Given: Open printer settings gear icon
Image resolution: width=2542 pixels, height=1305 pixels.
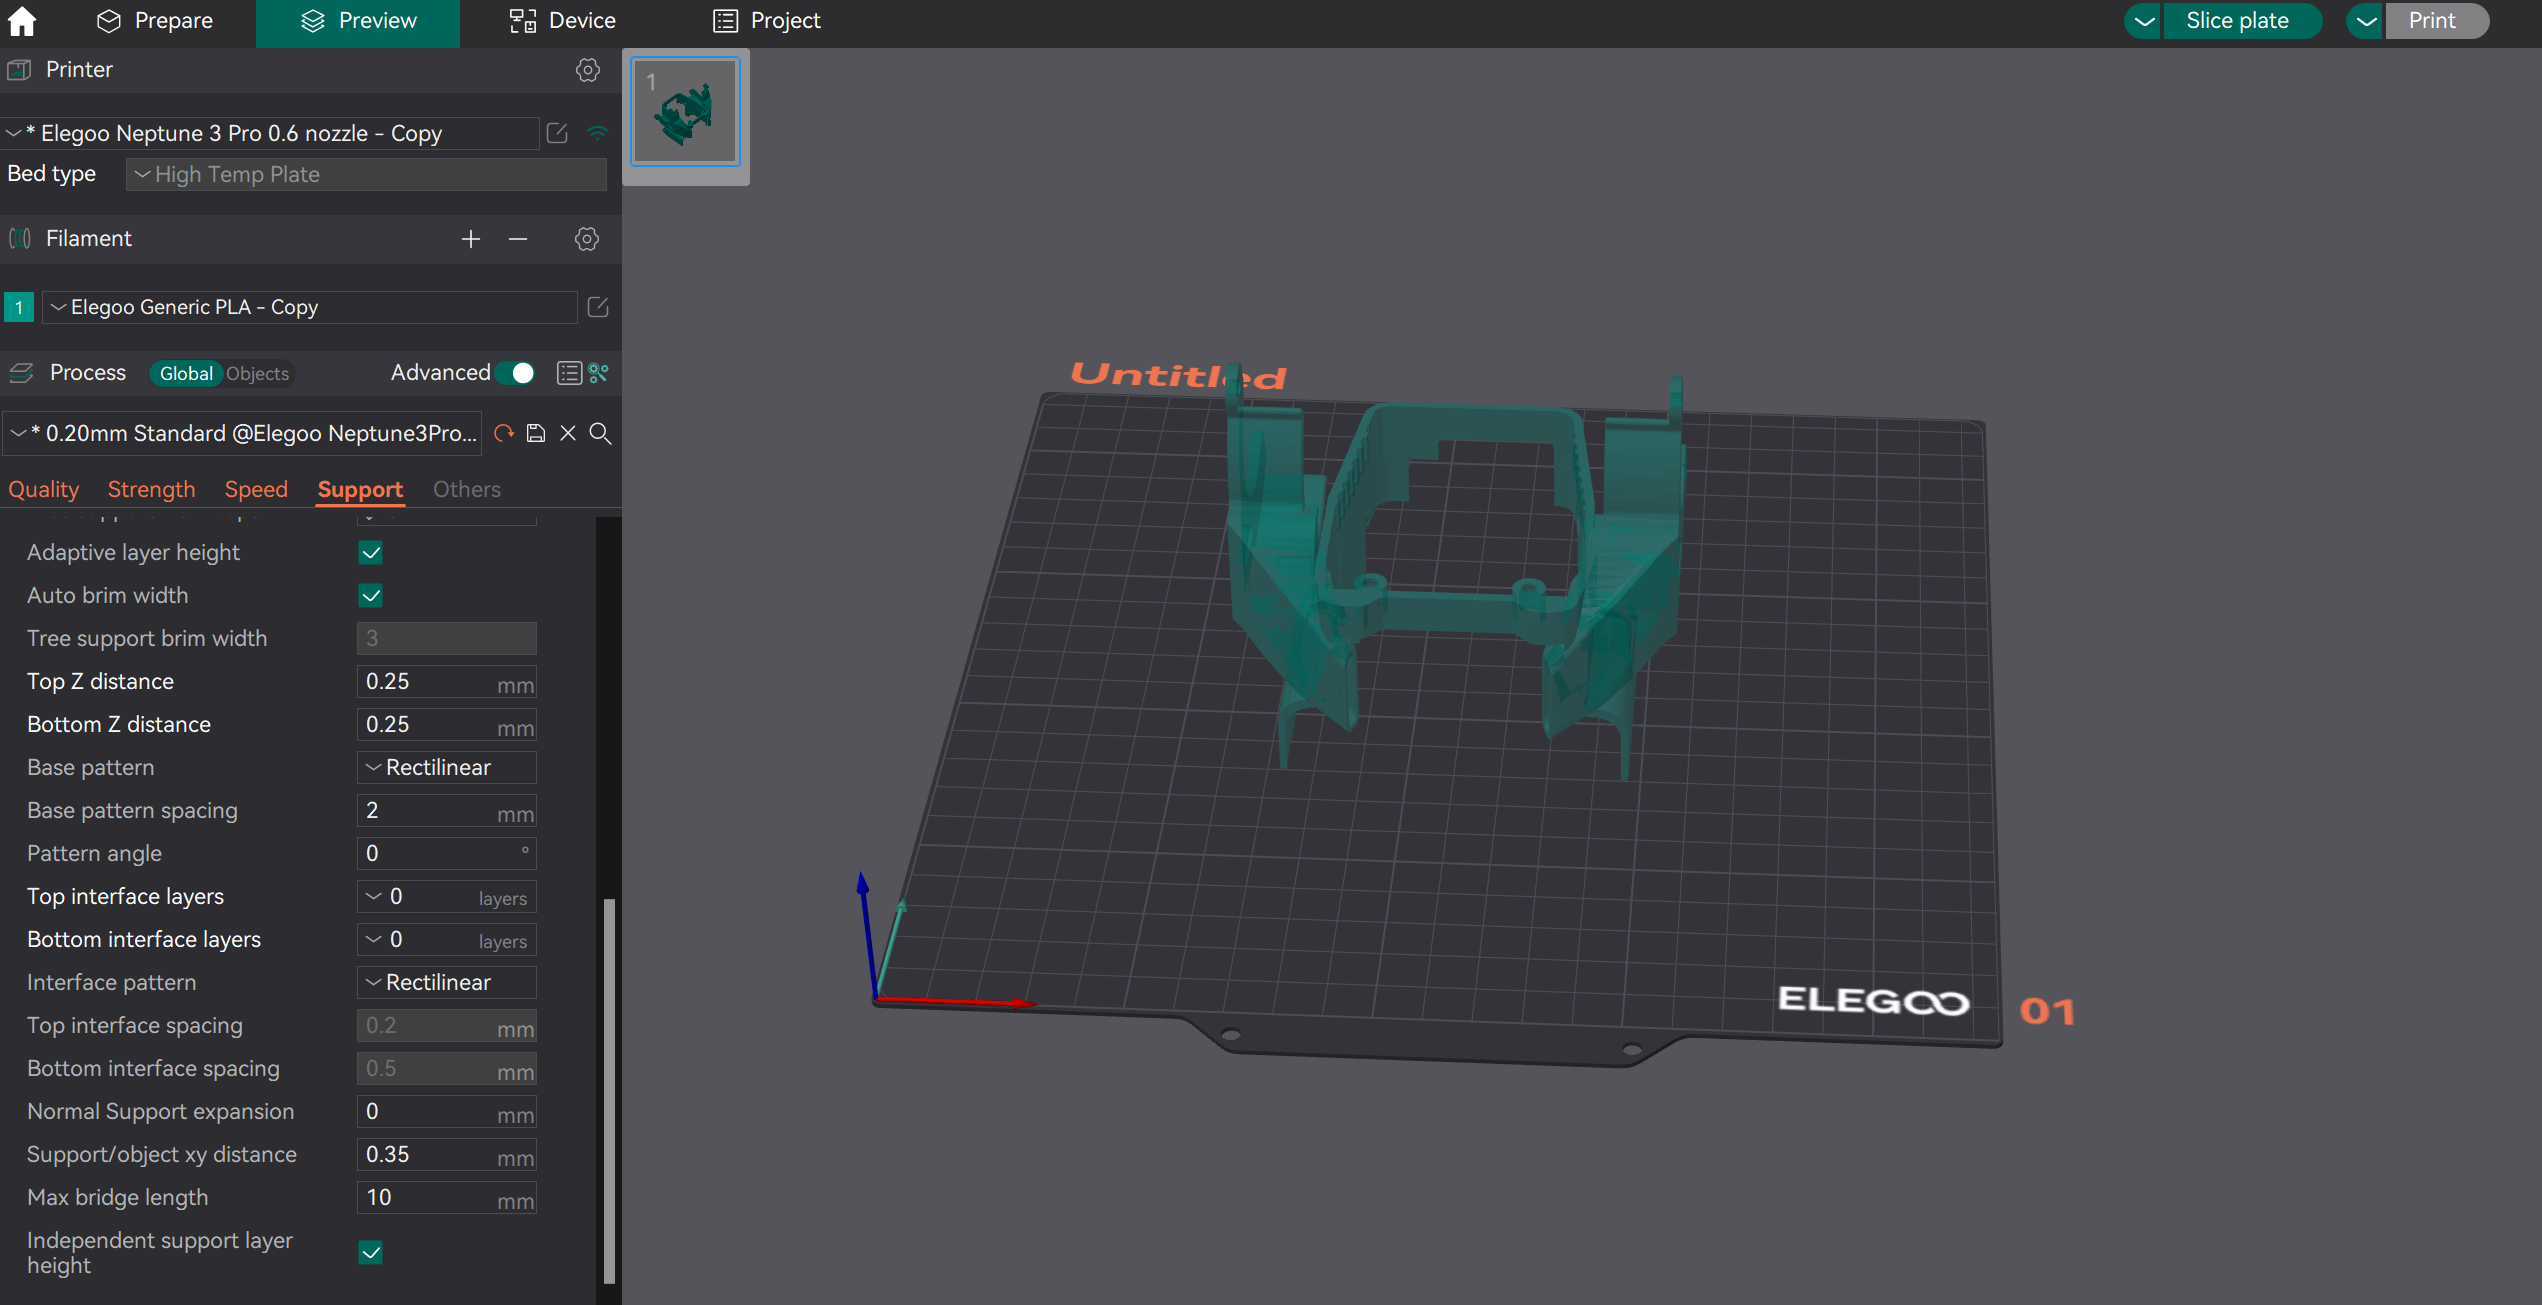Looking at the screenshot, I should (x=587, y=70).
